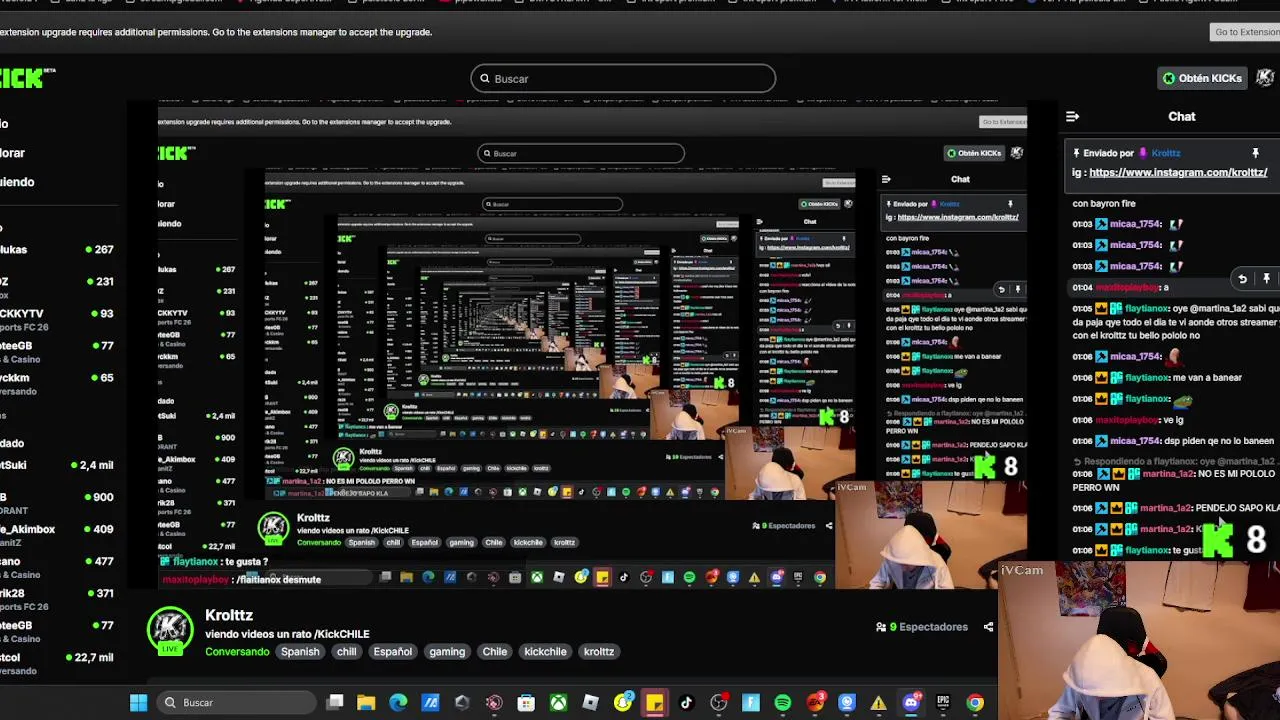Open Task View on the taskbar
The width and height of the screenshot is (1280, 720).
pyautogui.click(x=335, y=703)
